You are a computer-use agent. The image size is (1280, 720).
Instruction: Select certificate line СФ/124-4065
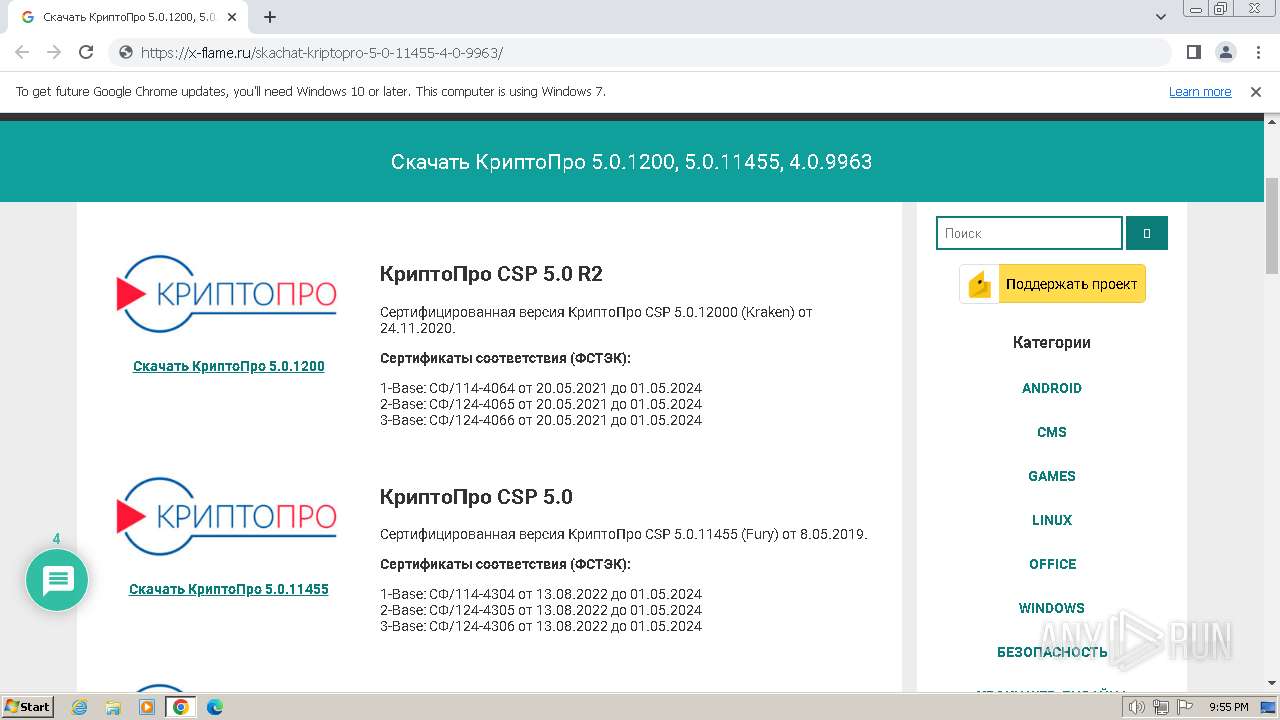tap(541, 404)
